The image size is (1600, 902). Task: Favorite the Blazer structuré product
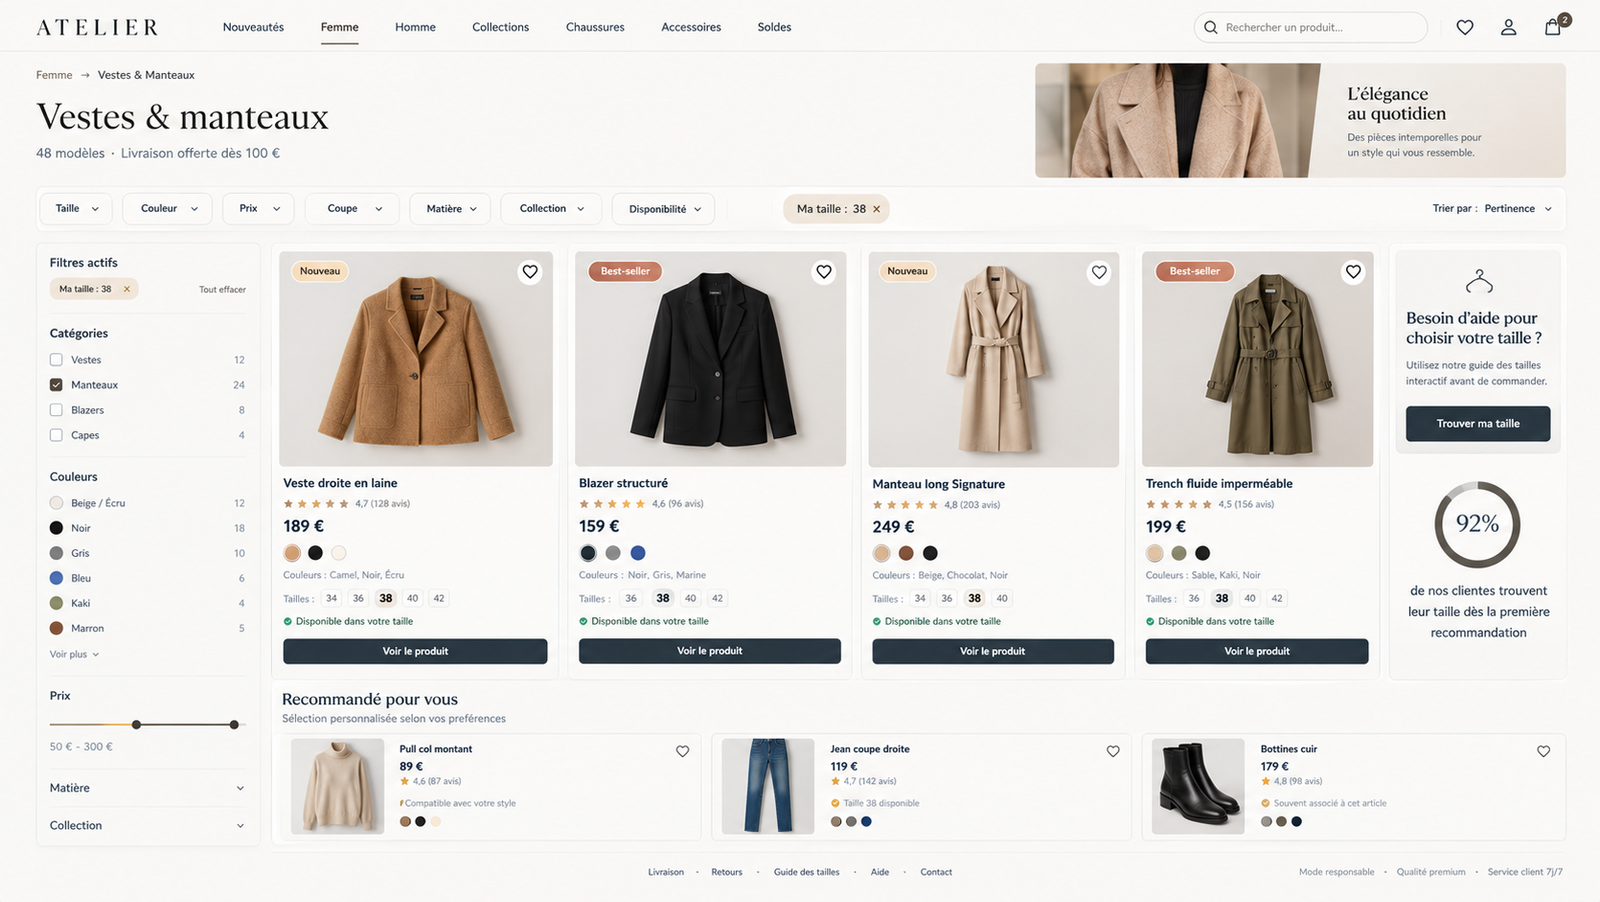click(x=824, y=271)
